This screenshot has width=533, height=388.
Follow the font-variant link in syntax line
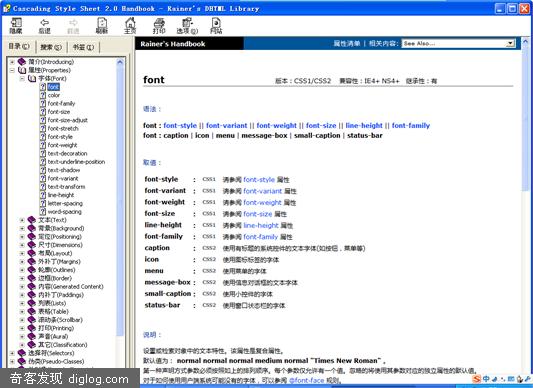pos(227,125)
